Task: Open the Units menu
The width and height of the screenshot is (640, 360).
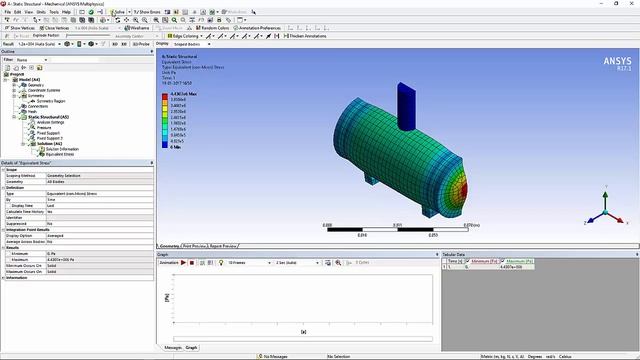Action: coord(41,12)
